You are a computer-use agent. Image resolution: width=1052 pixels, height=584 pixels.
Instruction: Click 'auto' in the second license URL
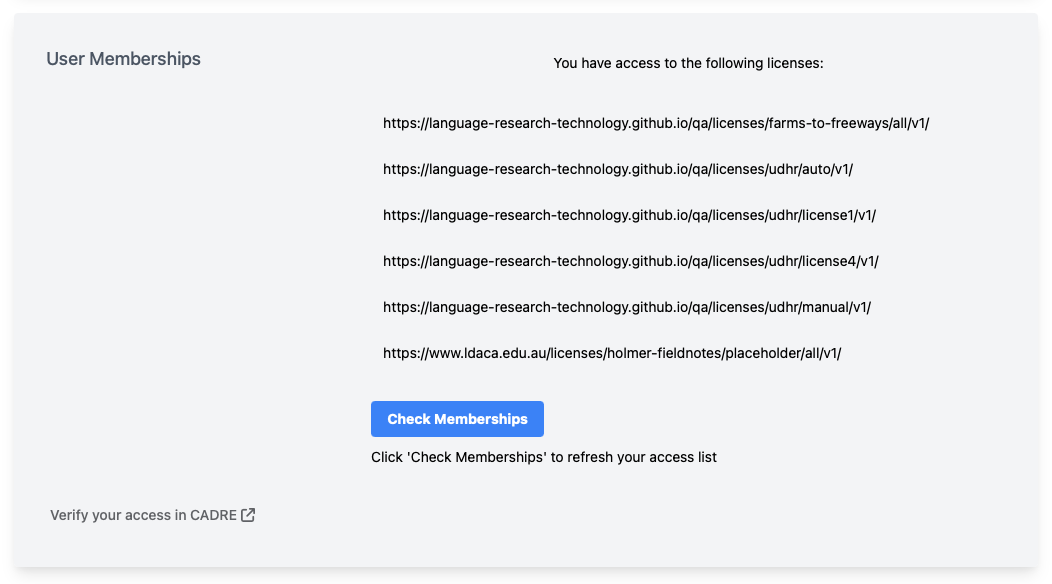click(815, 169)
